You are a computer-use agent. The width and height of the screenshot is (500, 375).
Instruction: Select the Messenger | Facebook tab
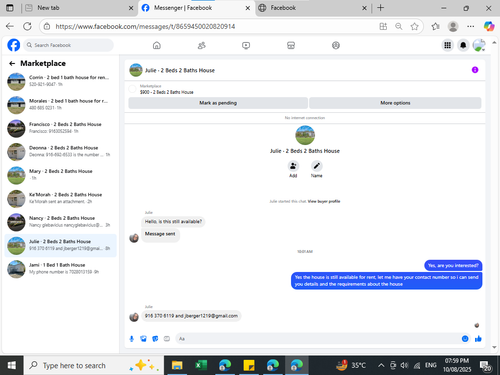(197, 8)
